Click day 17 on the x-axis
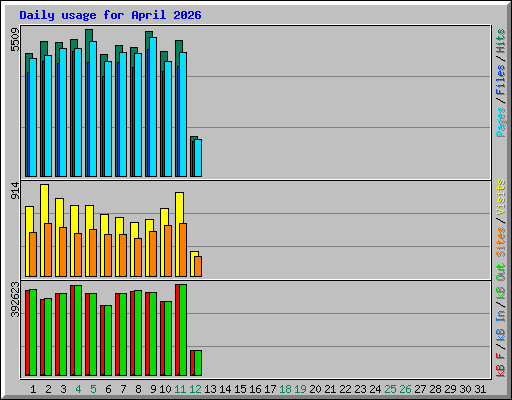Viewport: 512px width, 400px height. point(270,389)
